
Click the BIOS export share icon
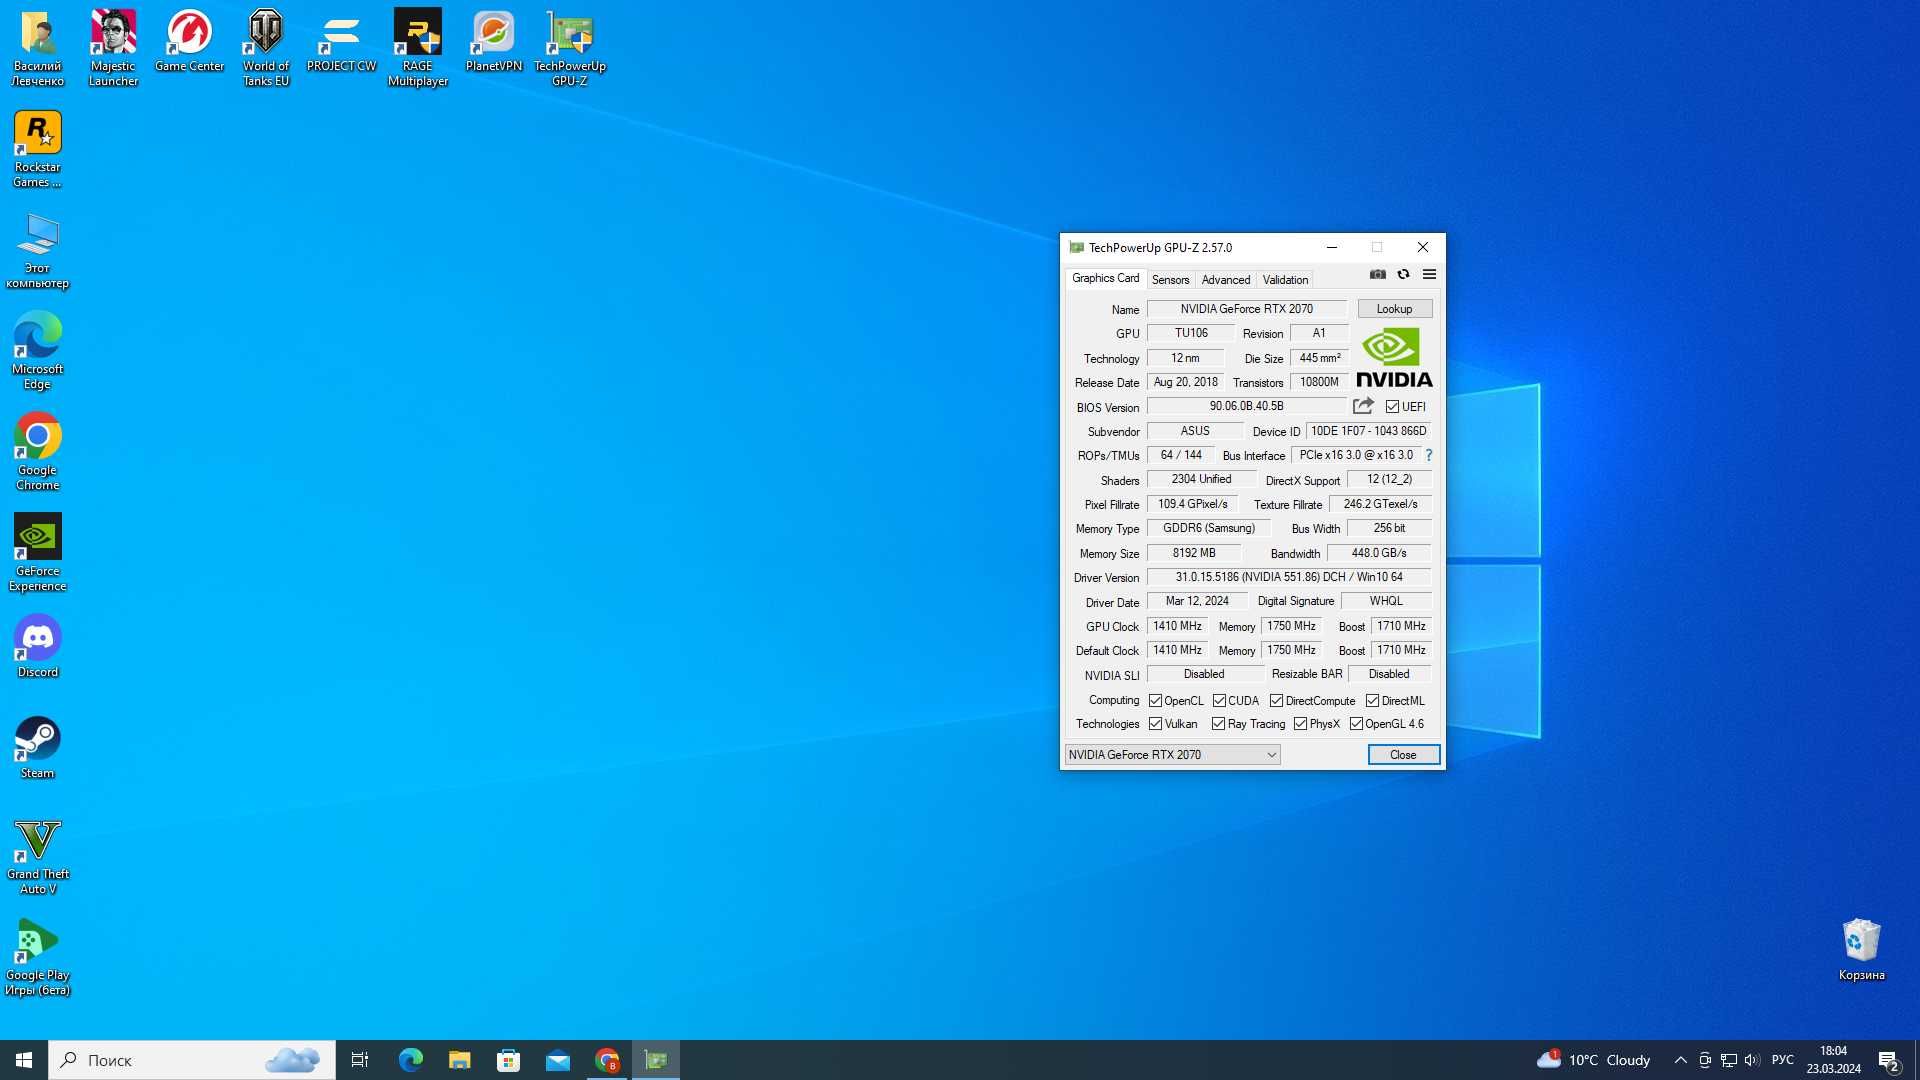coord(1363,406)
